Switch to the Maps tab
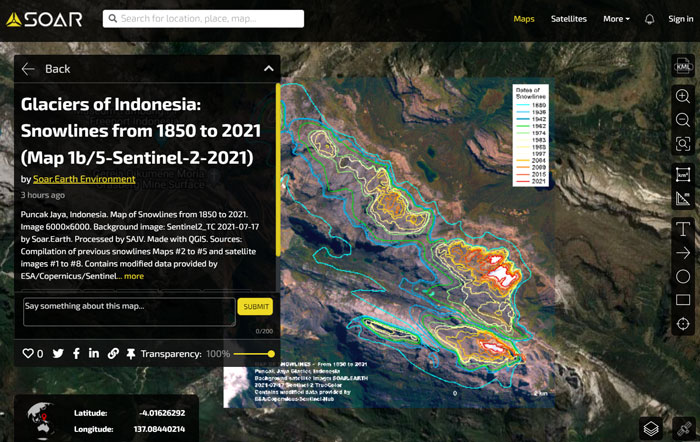 [x=524, y=19]
